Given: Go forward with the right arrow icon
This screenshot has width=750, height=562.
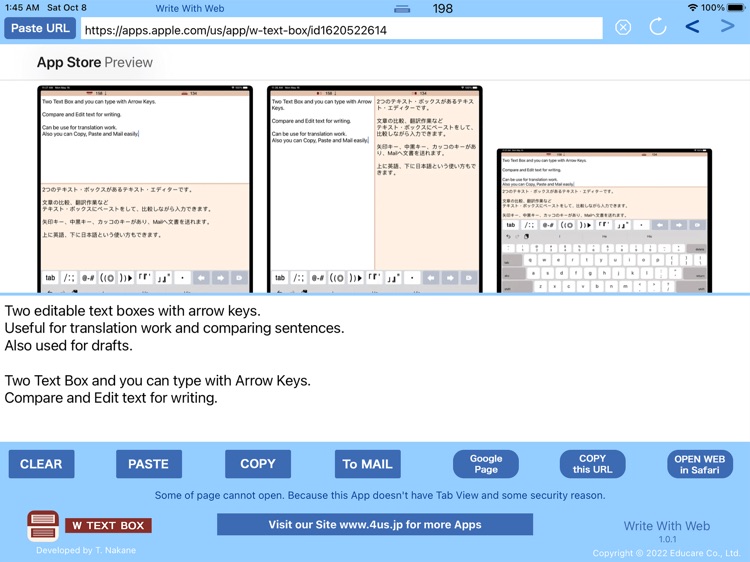Looking at the screenshot, I should pyautogui.click(x=728, y=26).
